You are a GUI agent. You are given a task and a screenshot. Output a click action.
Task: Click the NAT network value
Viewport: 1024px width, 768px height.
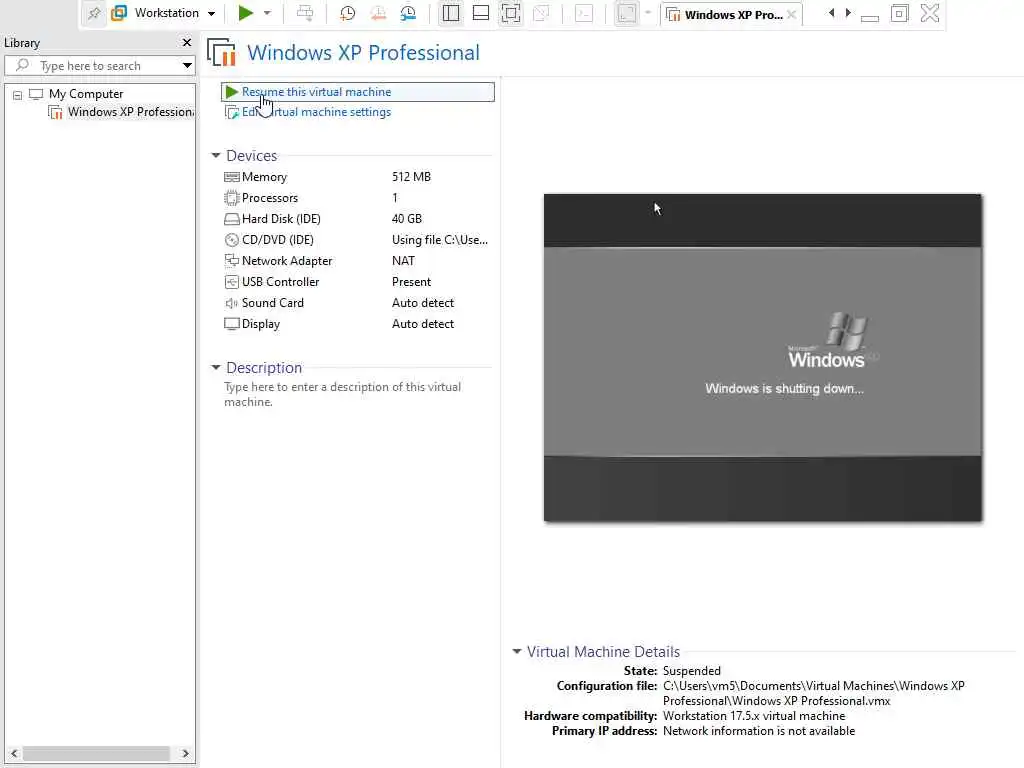click(403, 261)
